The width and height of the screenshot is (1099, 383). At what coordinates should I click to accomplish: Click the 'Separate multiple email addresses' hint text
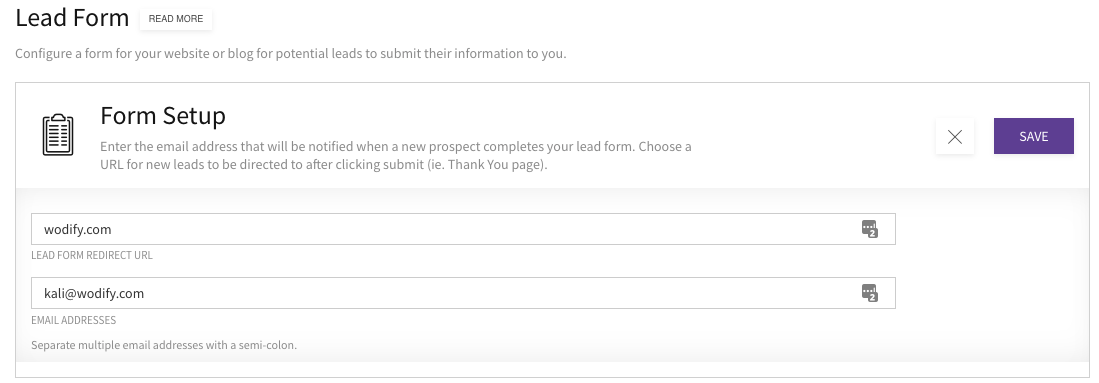tap(164, 345)
